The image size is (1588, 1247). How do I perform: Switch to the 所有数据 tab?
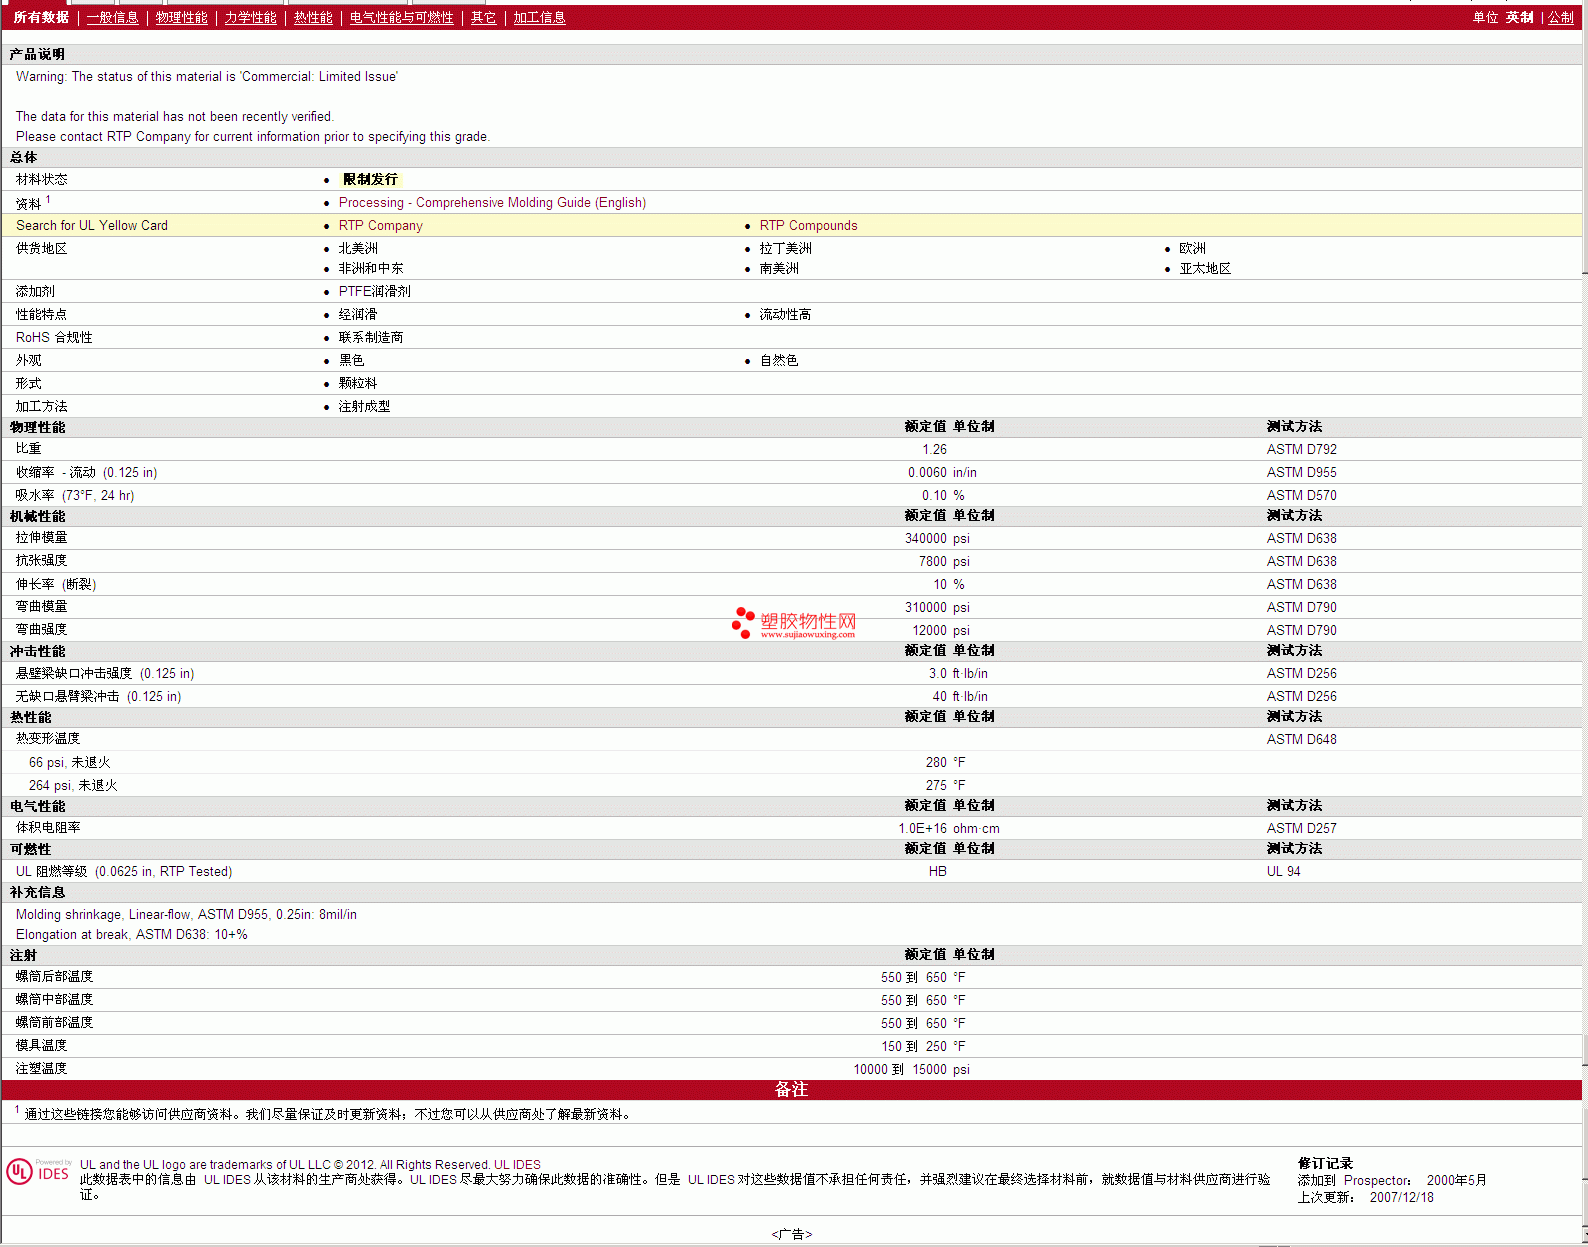(x=41, y=18)
